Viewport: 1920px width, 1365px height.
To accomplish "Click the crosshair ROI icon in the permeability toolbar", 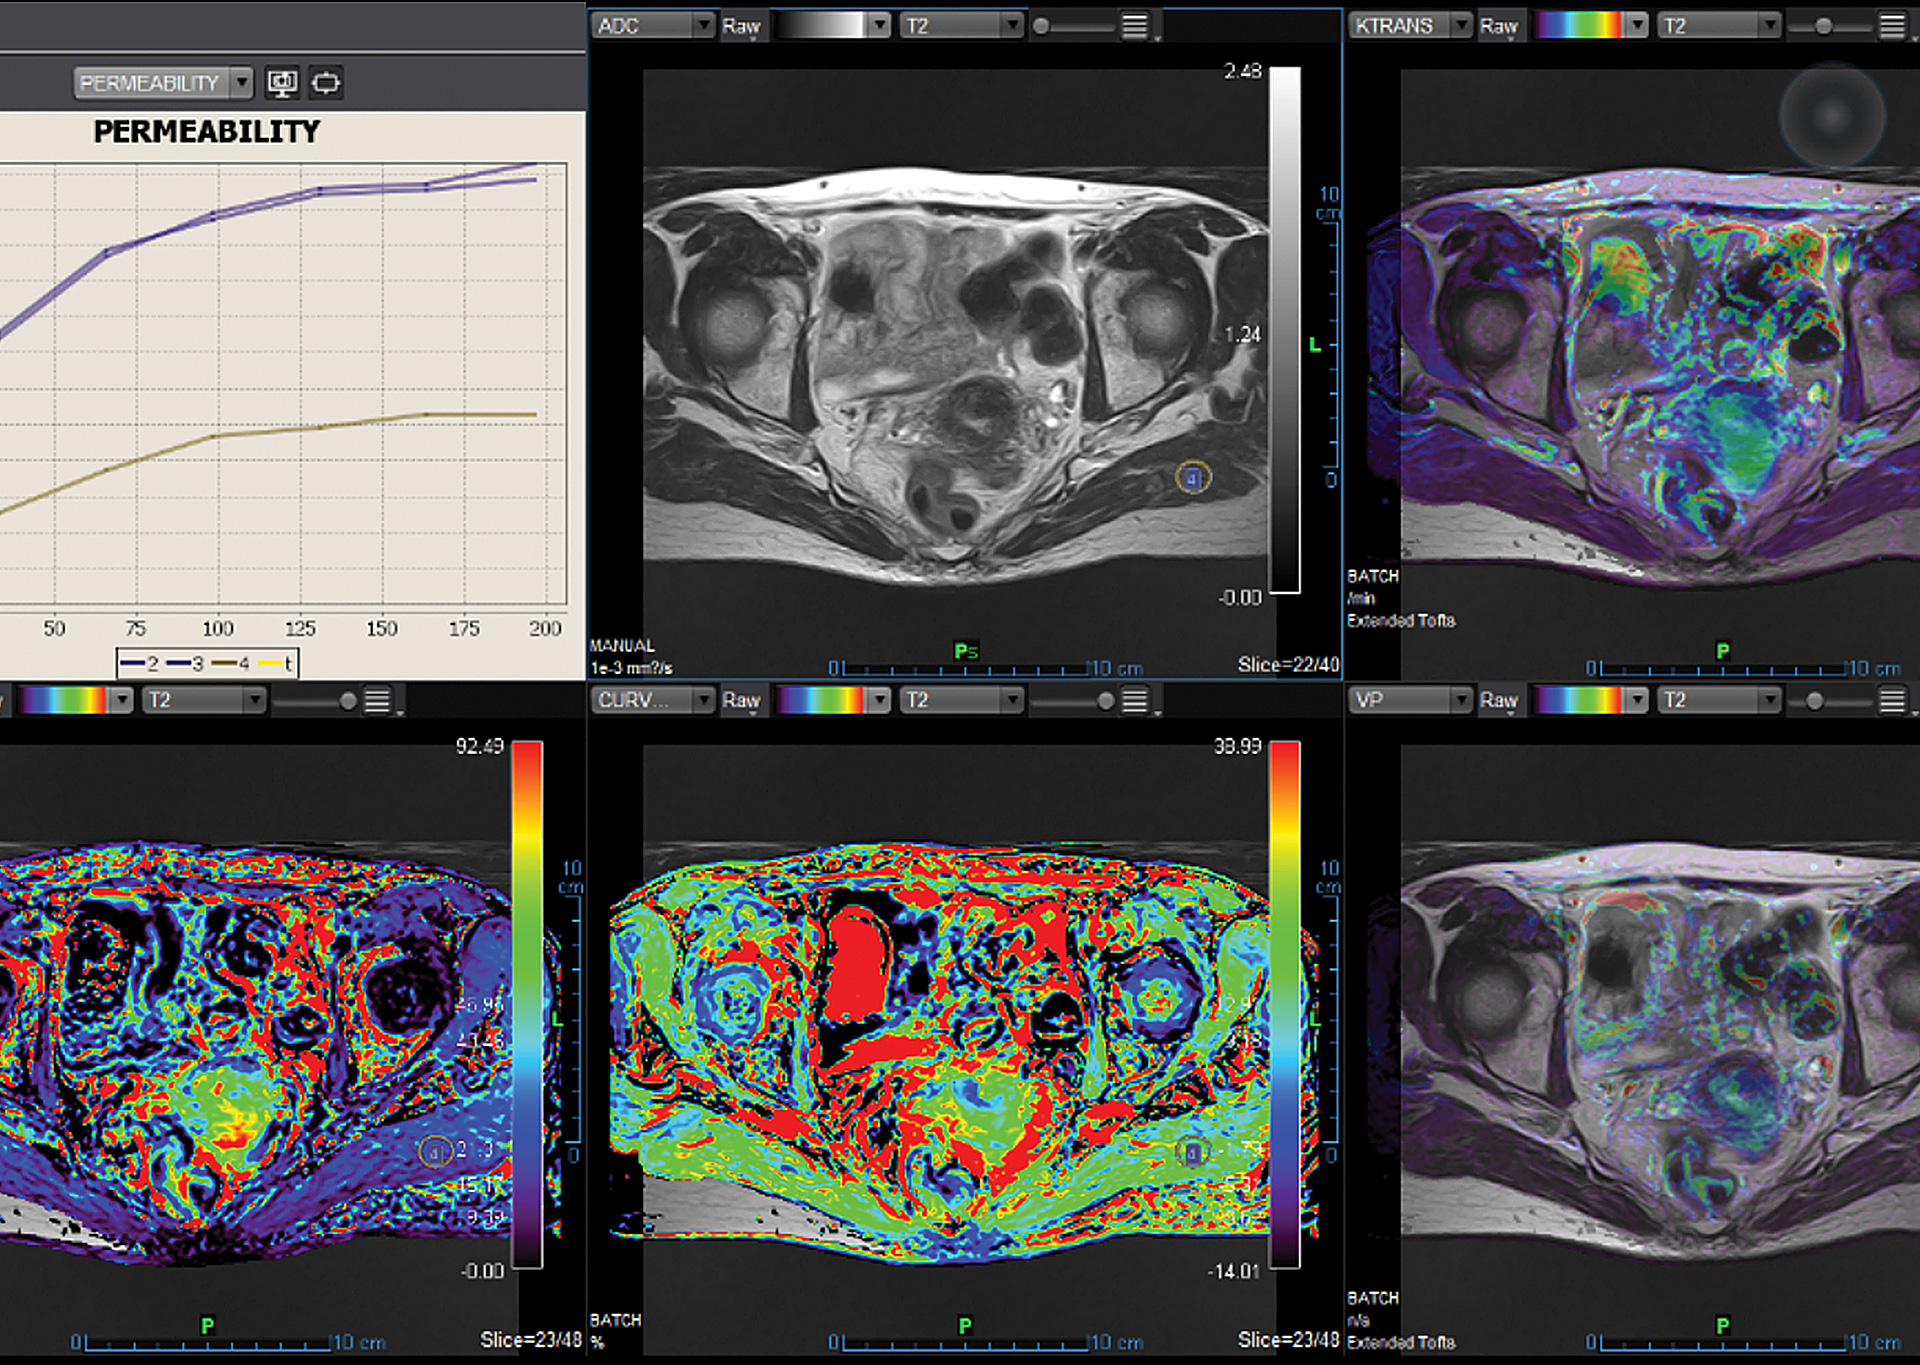I will (327, 83).
